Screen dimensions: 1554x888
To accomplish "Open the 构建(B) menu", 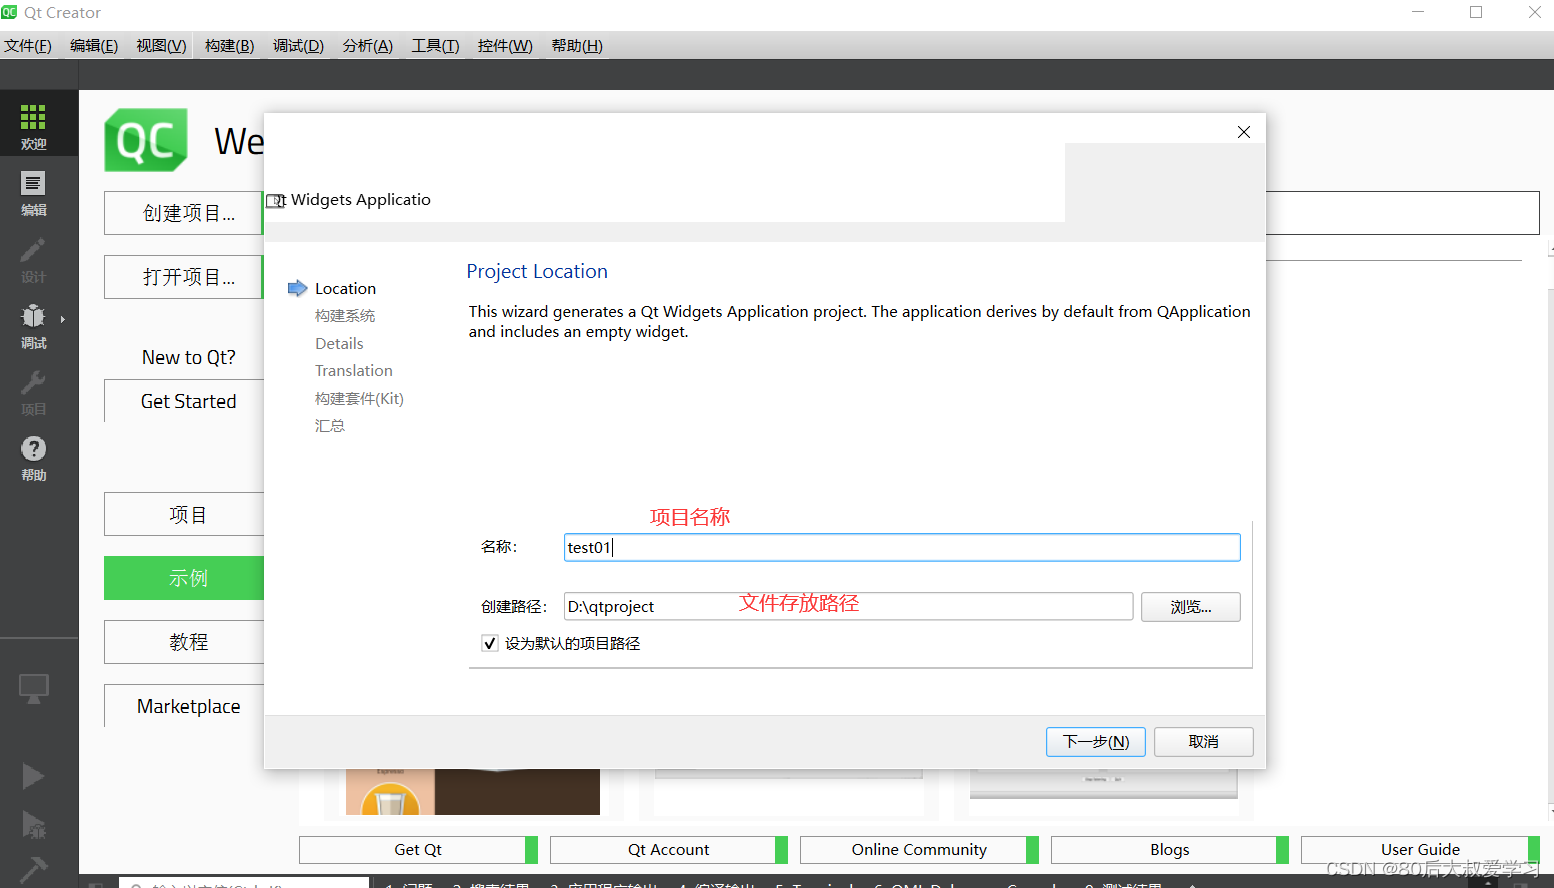I will tap(229, 46).
